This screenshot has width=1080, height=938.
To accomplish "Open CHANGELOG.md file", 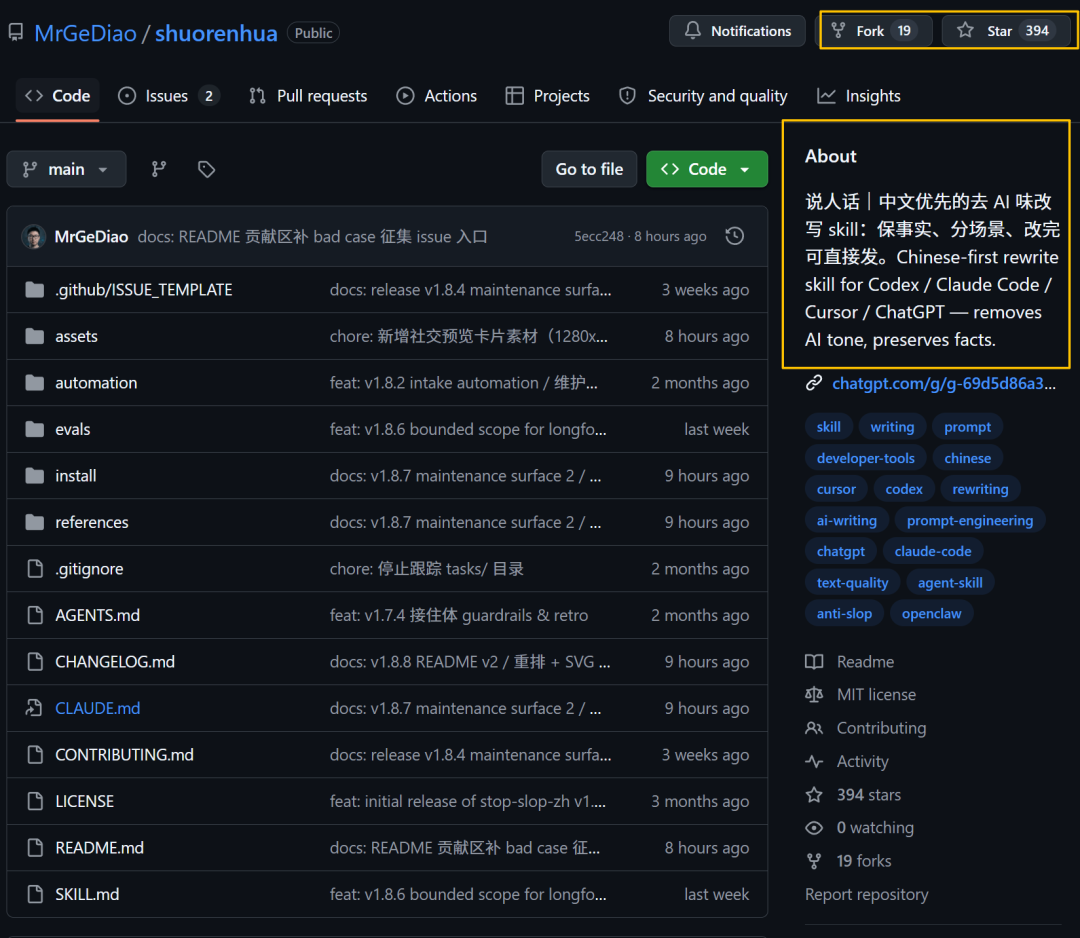I will pos(115,662).
